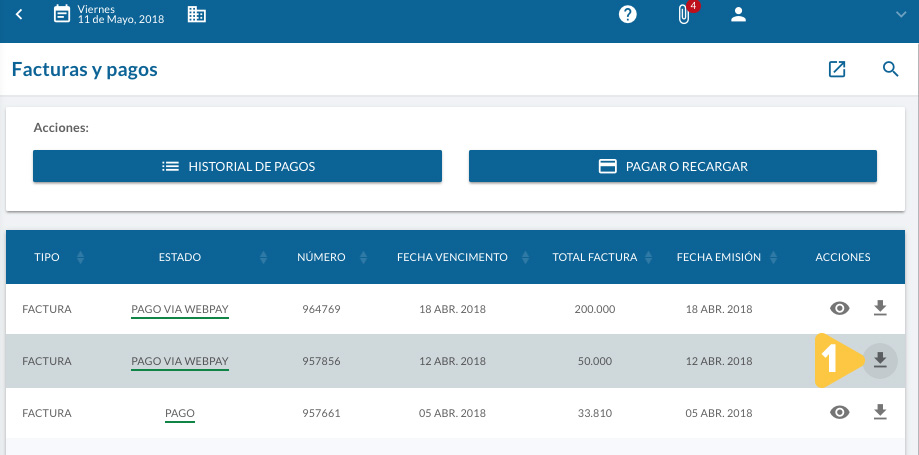Sort by Total Factura column arrows

[648, 257]
